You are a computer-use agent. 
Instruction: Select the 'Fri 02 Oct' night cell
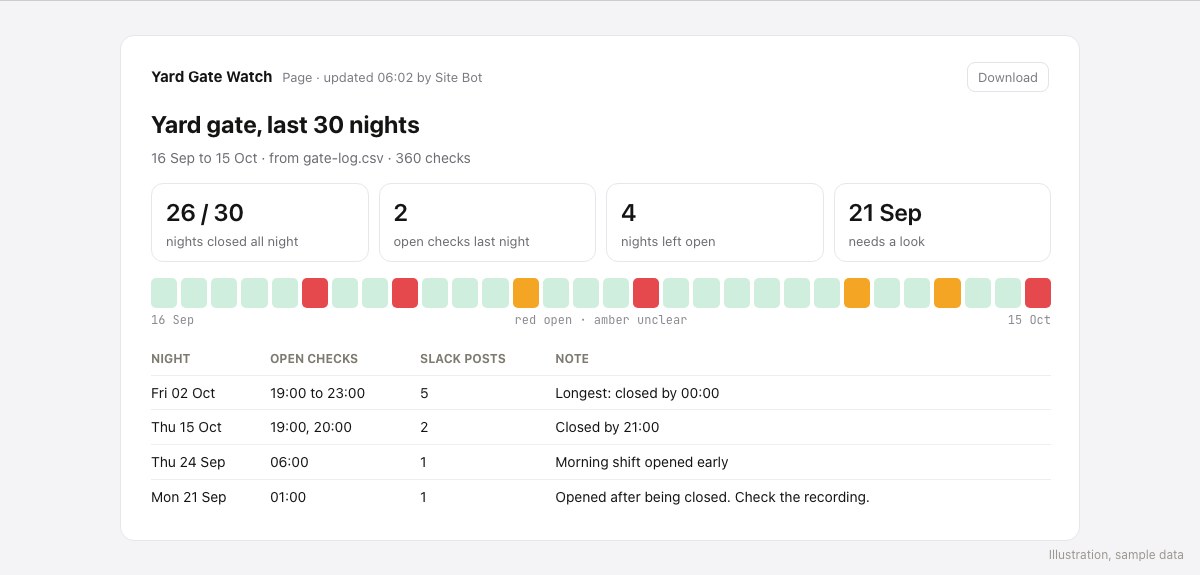183,393
